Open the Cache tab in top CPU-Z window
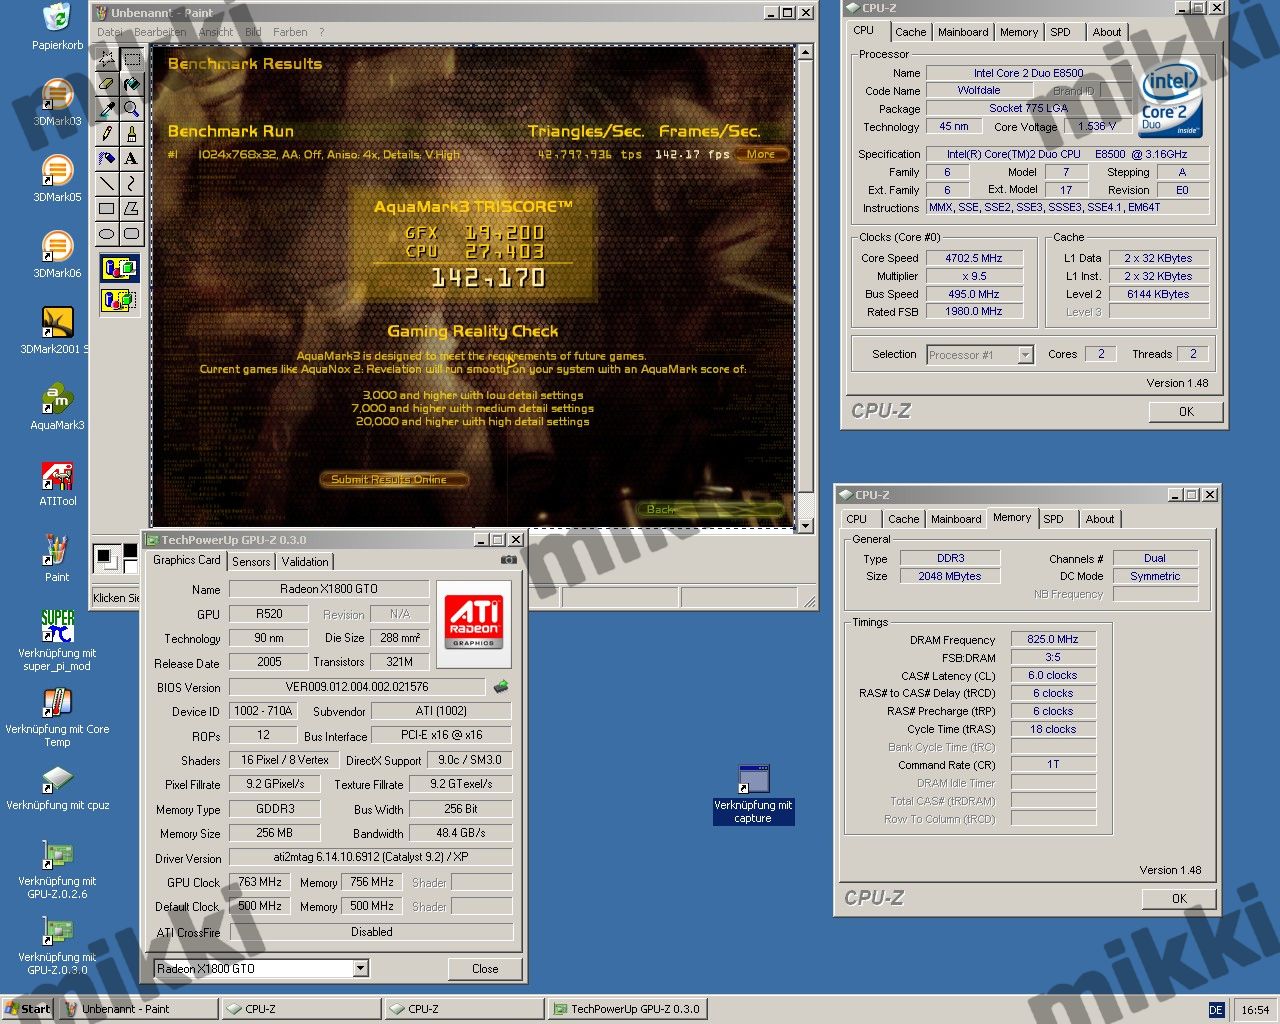Screen dimensions: 1280x1024 coord(910,32)
